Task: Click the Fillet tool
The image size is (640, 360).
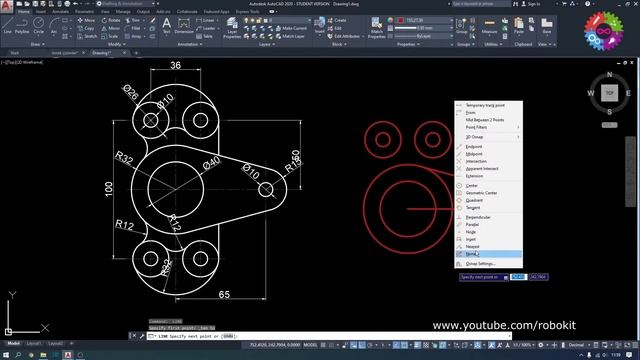Action: coord(133,28)
